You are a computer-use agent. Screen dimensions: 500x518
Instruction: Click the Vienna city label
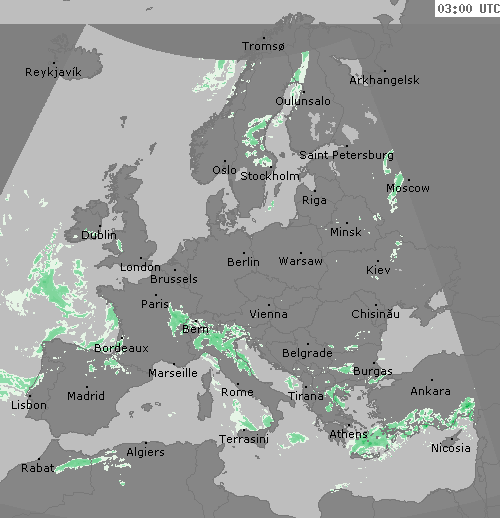[x=268, y=314]
